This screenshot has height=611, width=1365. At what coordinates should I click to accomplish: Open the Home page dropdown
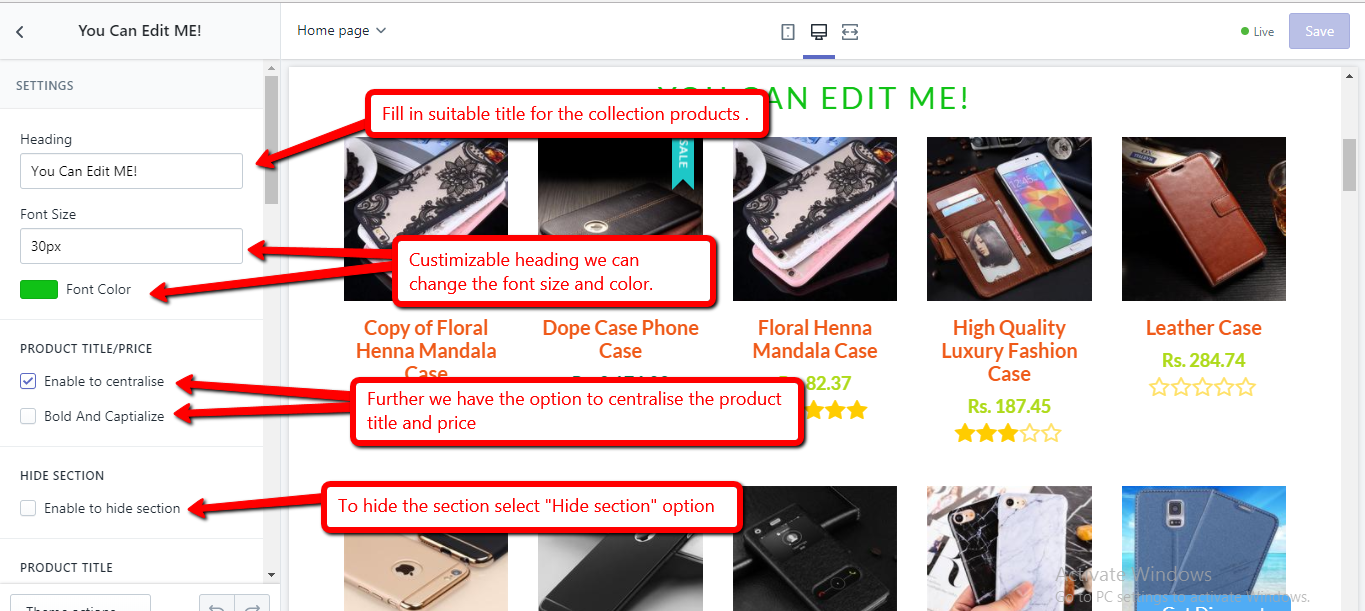[x=341, y=31]
